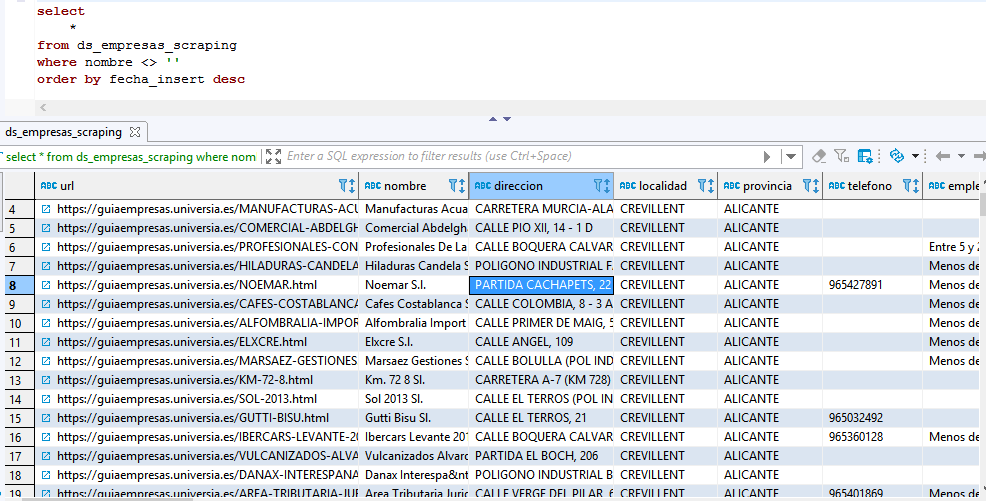The height and width of the screenshot is (501, 986).
Task: Open filter and sort for provincia column
Action: point(811,185)
